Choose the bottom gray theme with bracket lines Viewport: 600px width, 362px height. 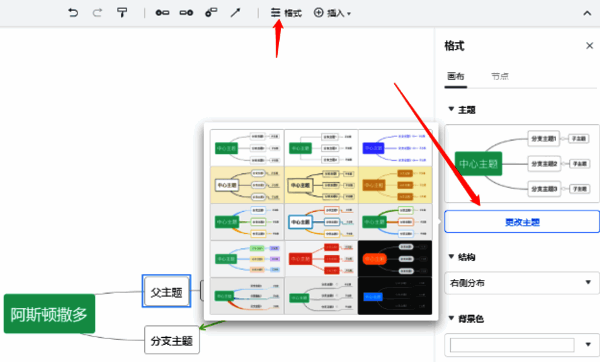click(321, 296)
